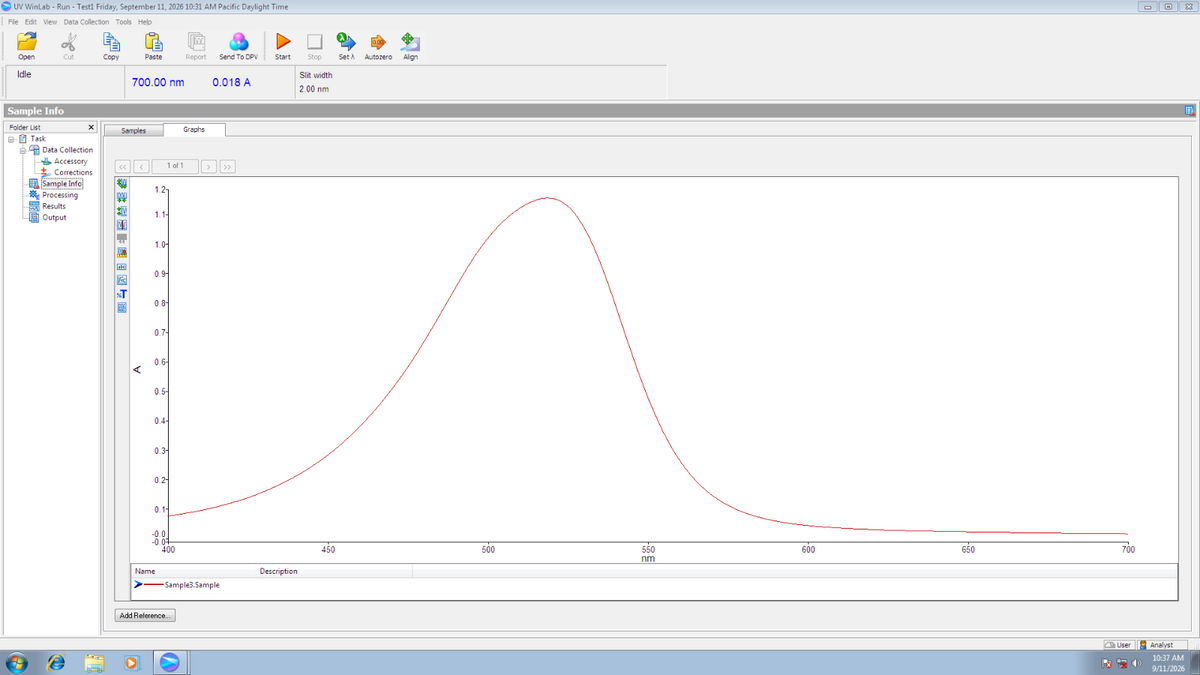1200x675 pixels.
Task: Open Internet Explorer from taskbar
Action: pyautogui.click(x=56, y=663)
